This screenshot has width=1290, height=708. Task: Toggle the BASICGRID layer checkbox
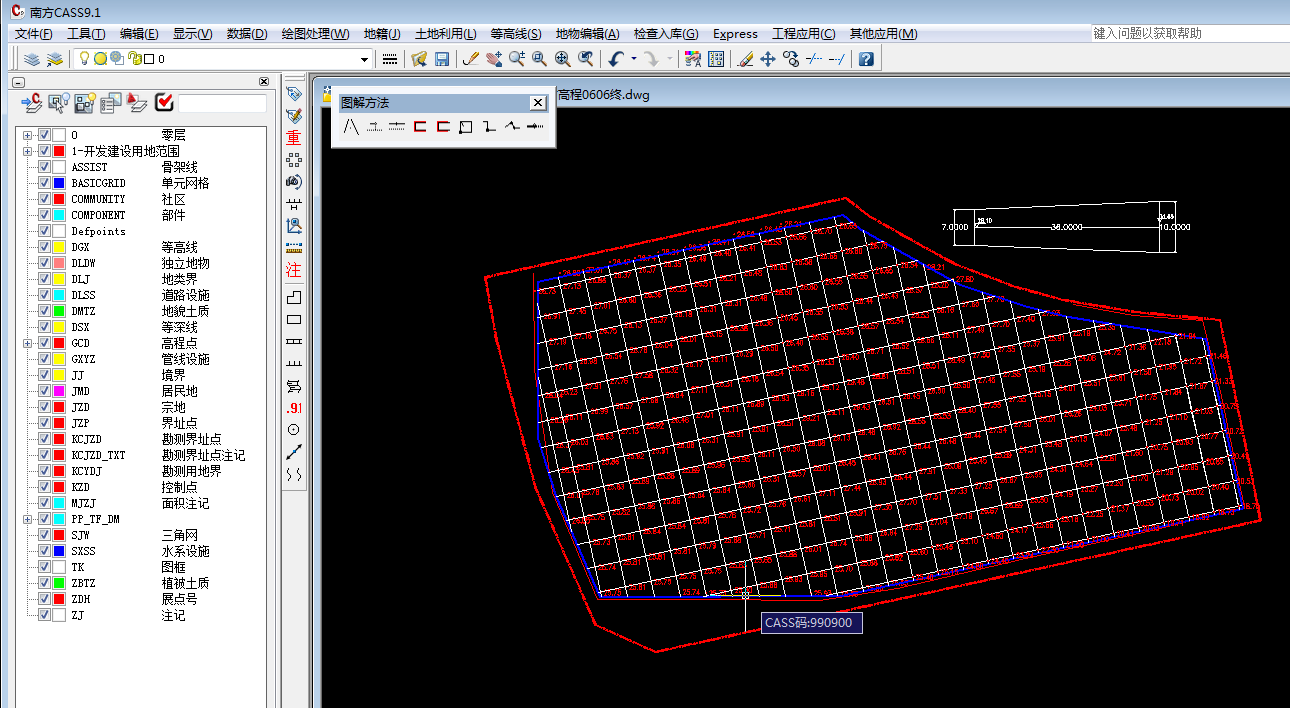pyautogui.click(x=44, y=183)
